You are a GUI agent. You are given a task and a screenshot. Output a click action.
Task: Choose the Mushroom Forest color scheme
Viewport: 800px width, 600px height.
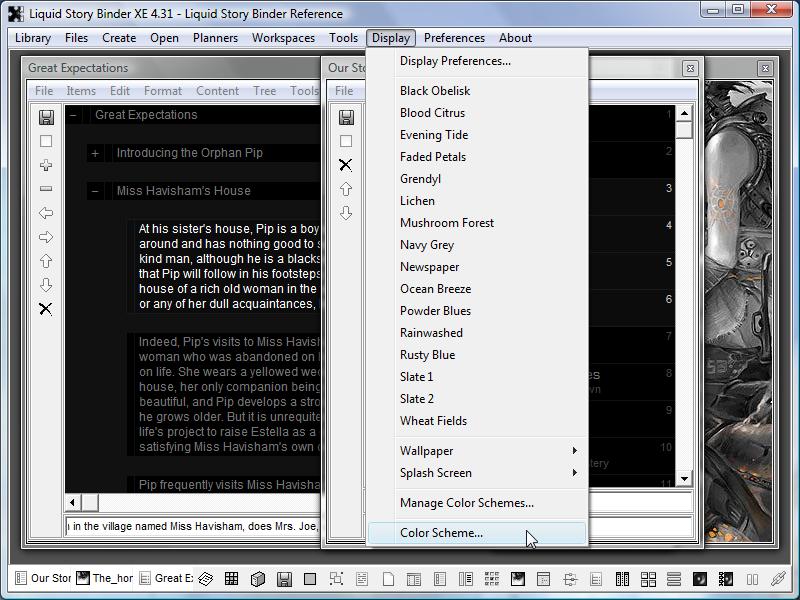[x=446, y=223]
